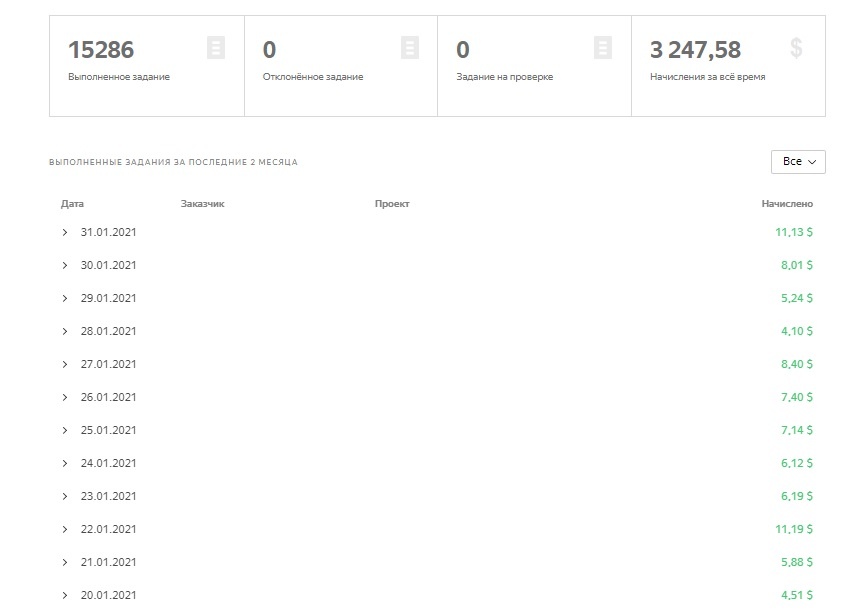Click the Заказчик column header
Image resolution: width=861 pixels, height=610 pixels.
click(203, 204)
